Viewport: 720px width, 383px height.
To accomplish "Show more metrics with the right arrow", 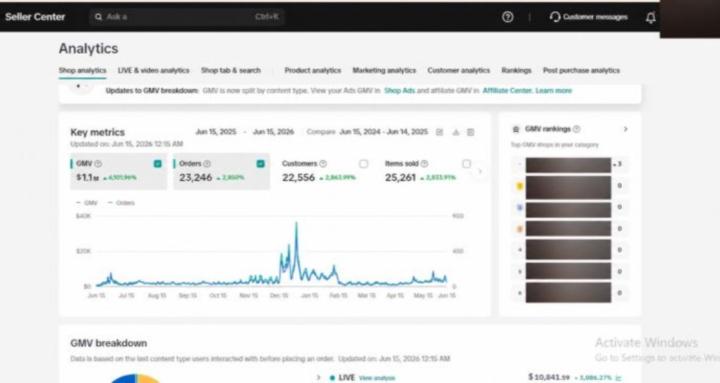I will [x=480, y=171].
